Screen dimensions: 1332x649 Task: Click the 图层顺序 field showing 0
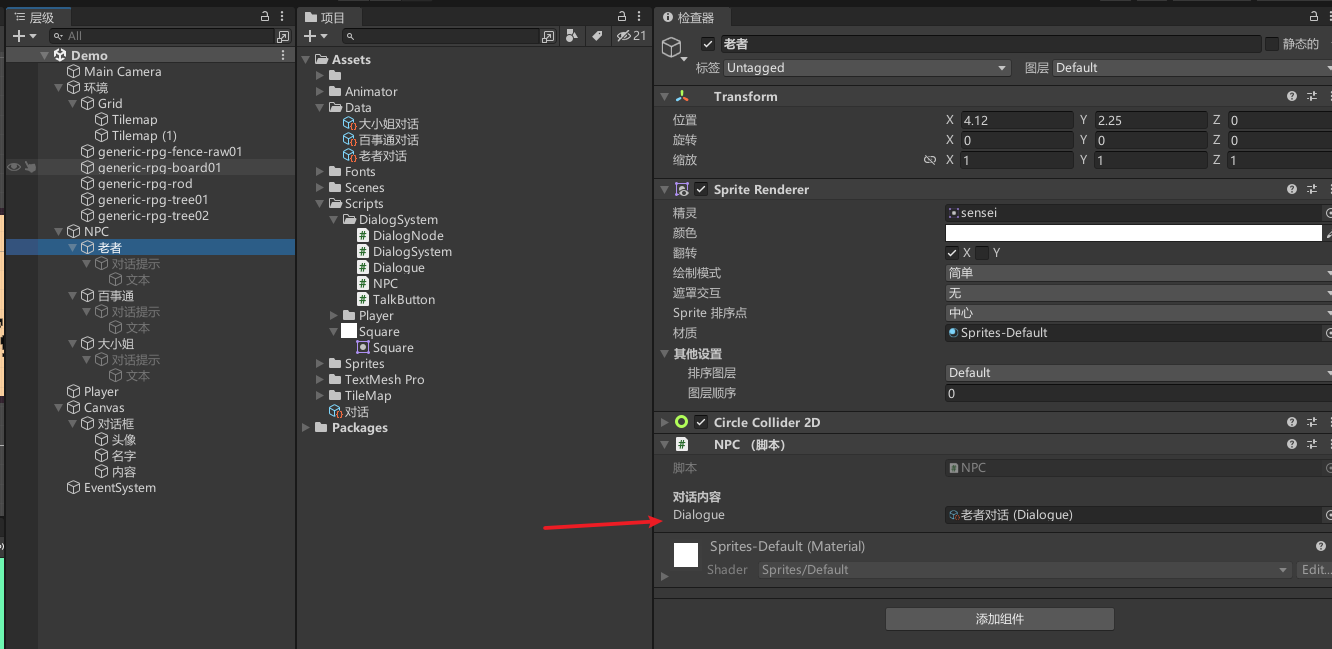click(x=1138, y=394)
